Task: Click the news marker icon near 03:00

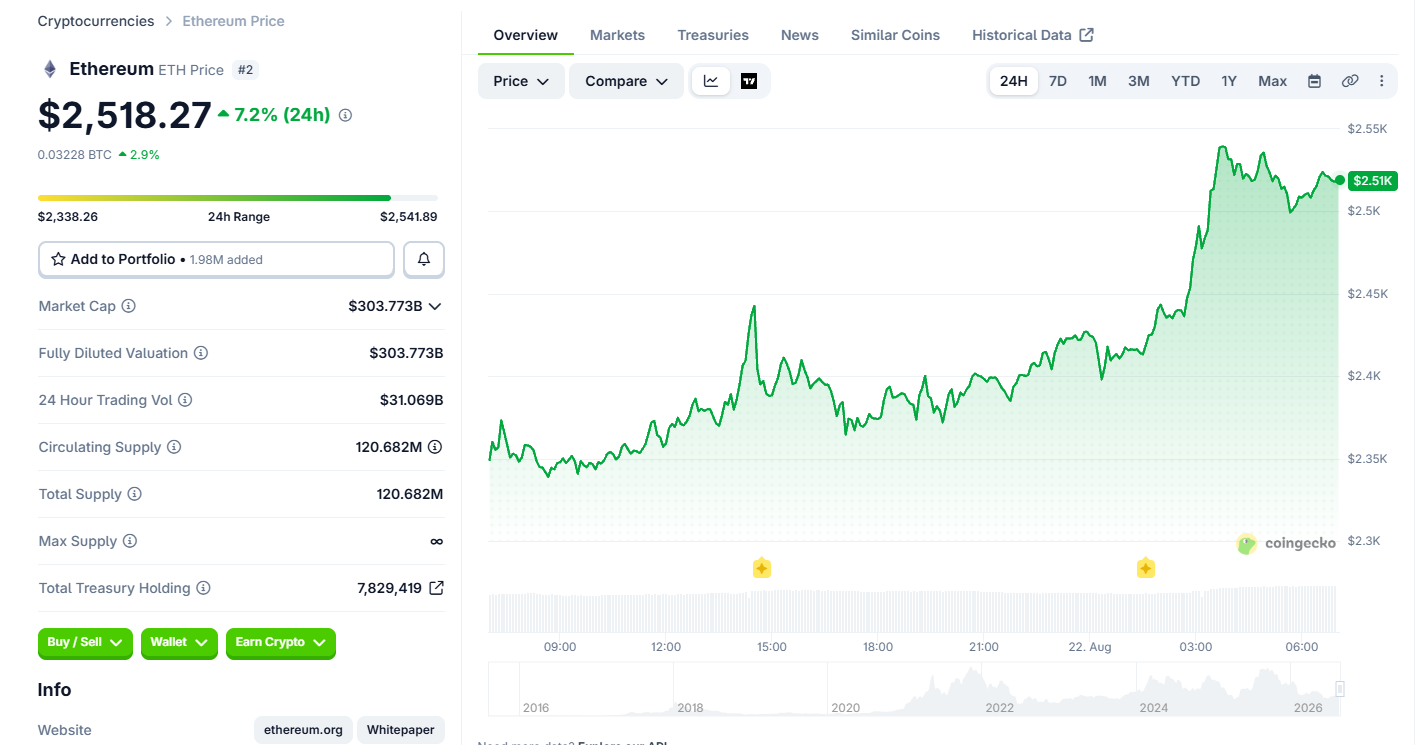Action: click(x=1146, y=568)
